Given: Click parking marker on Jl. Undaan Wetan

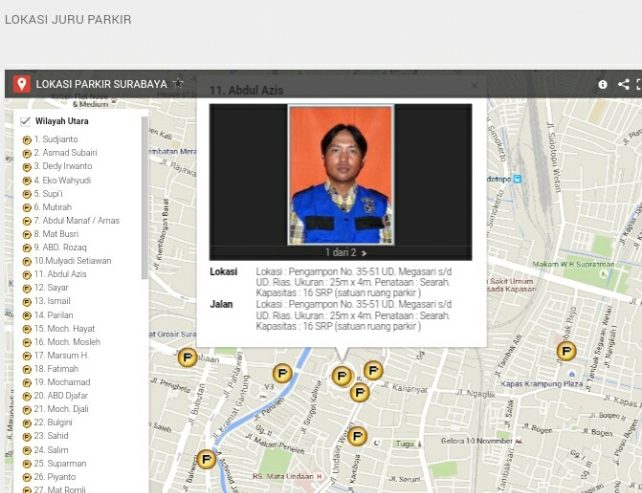Looking at the screenshot, I should pyautogui.click(x=357, y=436).
